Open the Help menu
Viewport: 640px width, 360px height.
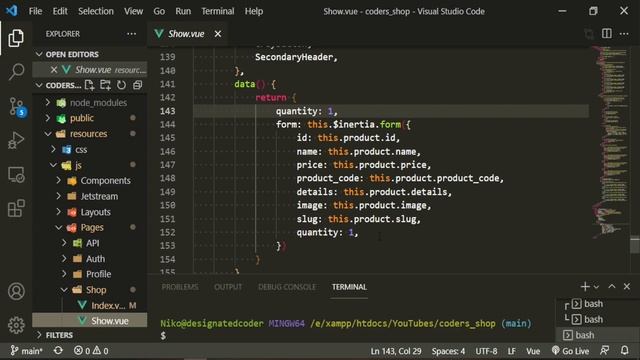[254, 11]
